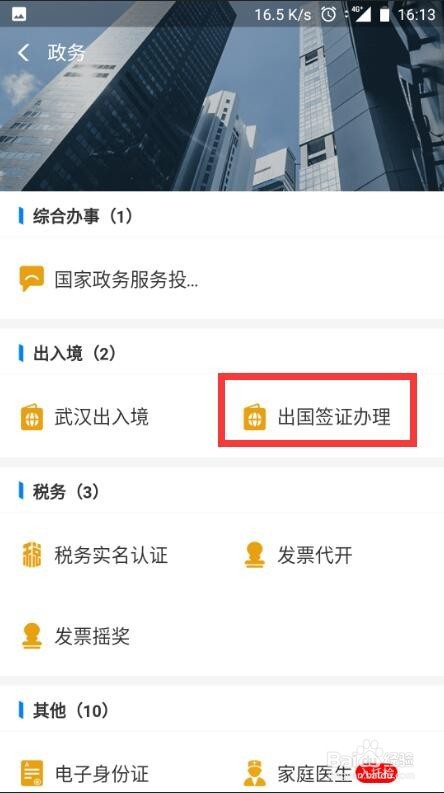Open 电子身份证 entry
The height and width of the screenshot is (793, 444).
pos(102,773)
